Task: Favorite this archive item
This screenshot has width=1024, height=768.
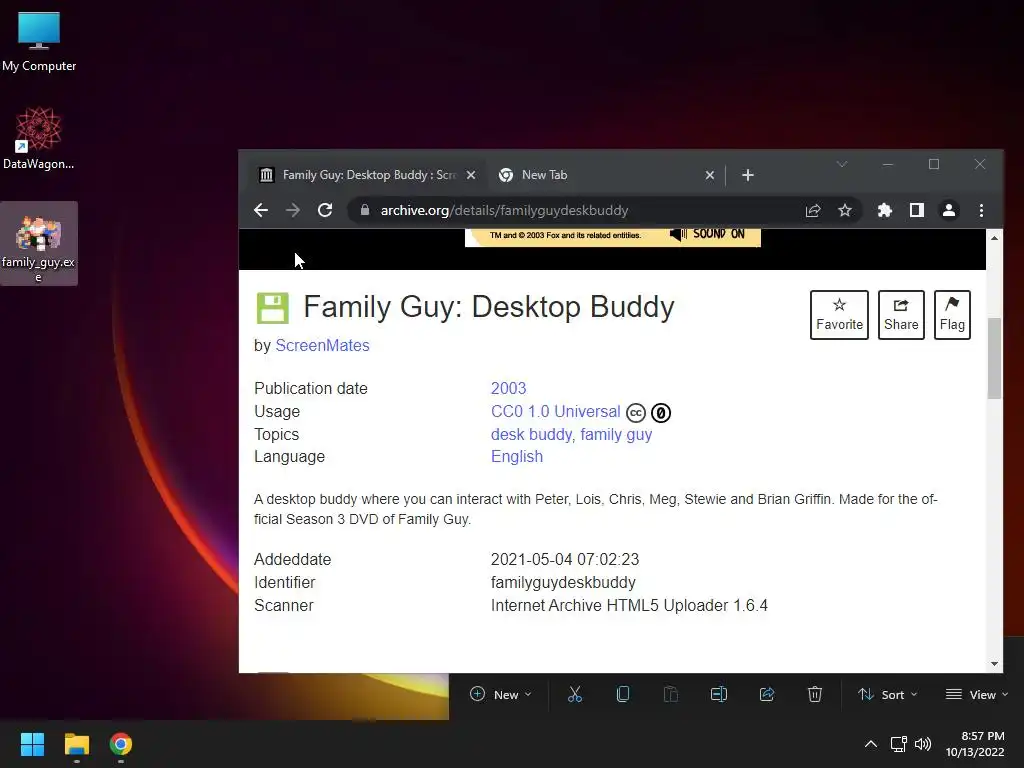Action: pos(839,315)
